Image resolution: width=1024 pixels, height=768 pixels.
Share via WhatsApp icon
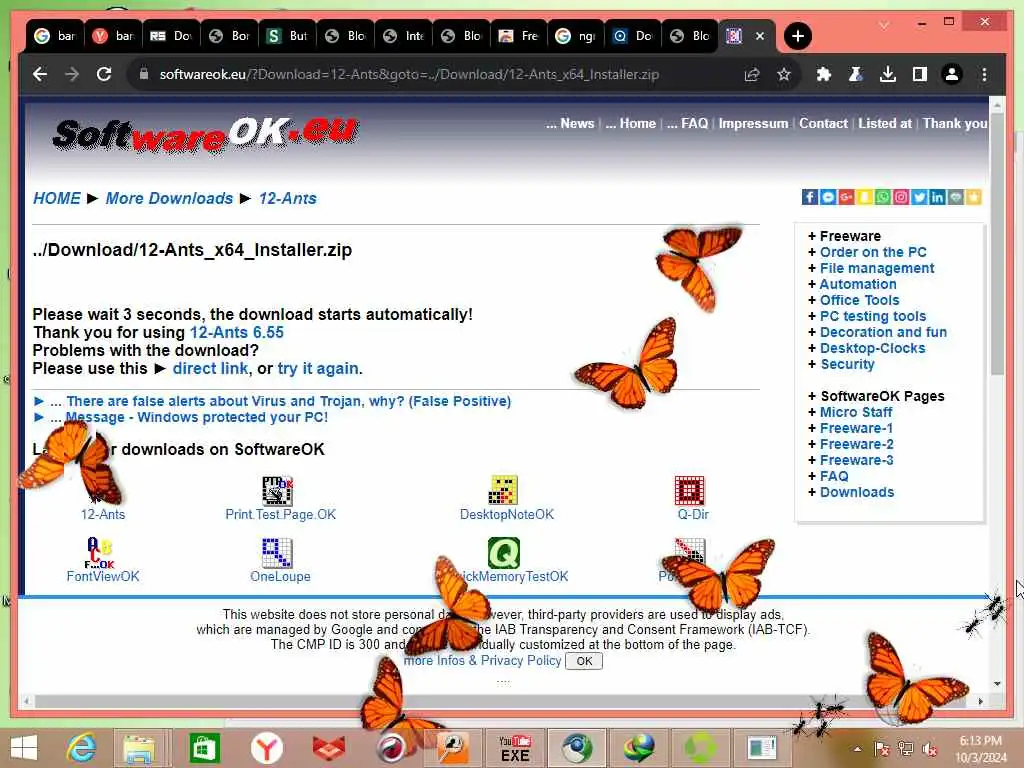tap(883, 197)
